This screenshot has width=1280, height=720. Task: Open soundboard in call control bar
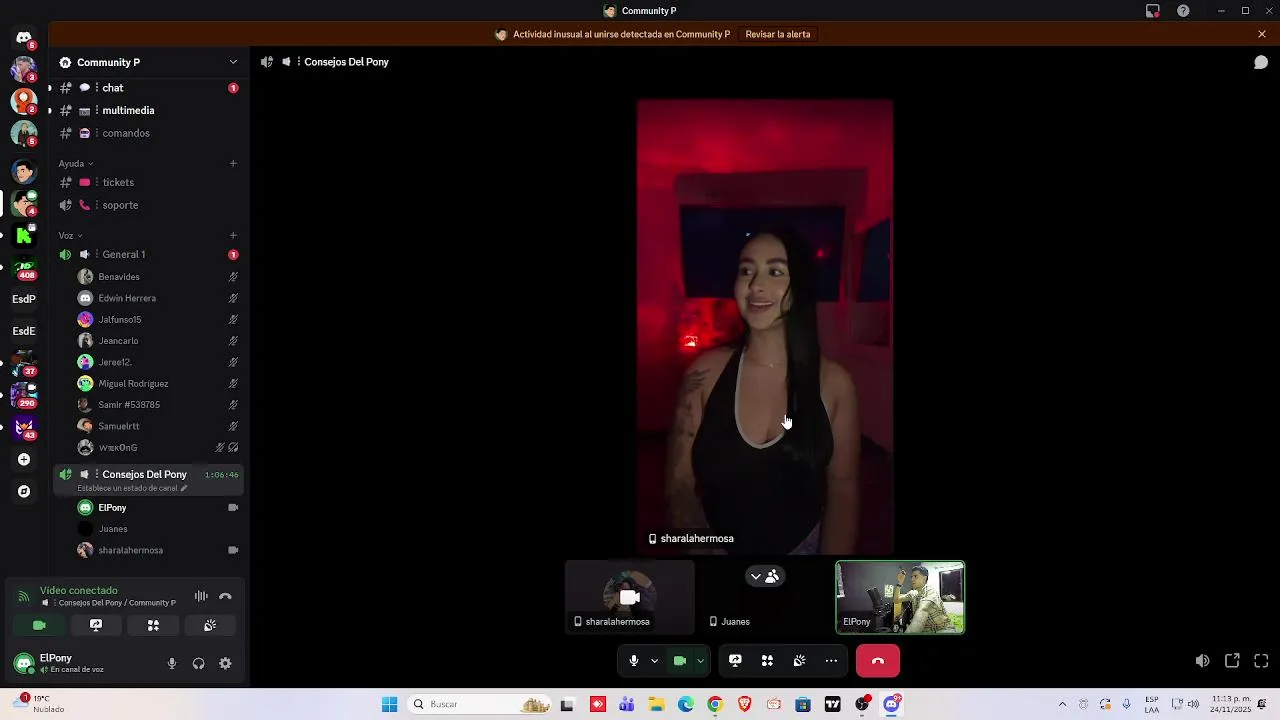pyautogui.click(x=799, y=661)
